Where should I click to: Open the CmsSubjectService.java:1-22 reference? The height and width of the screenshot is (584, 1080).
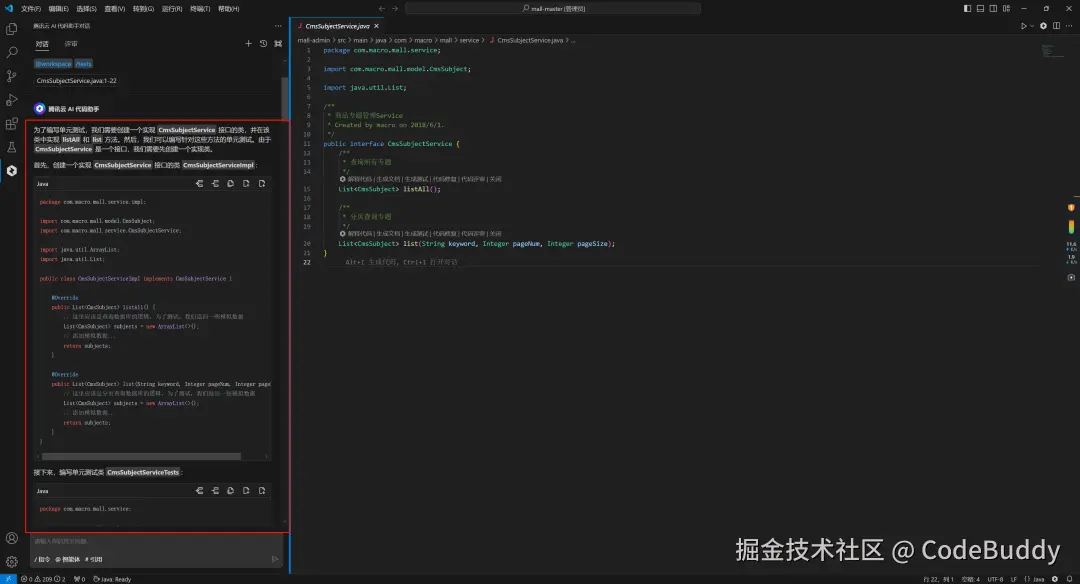76,81
